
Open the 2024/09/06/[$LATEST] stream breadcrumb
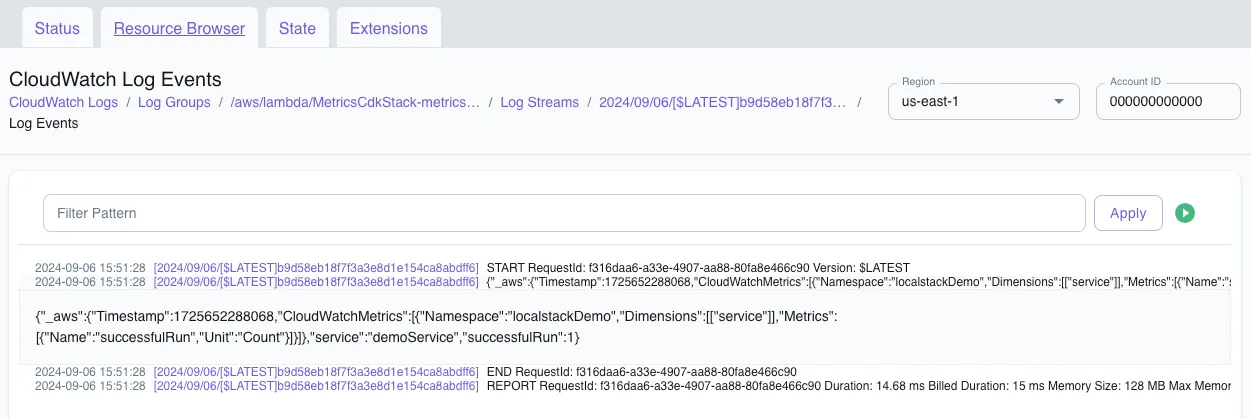pyautogui.click(x=722, y=102)
